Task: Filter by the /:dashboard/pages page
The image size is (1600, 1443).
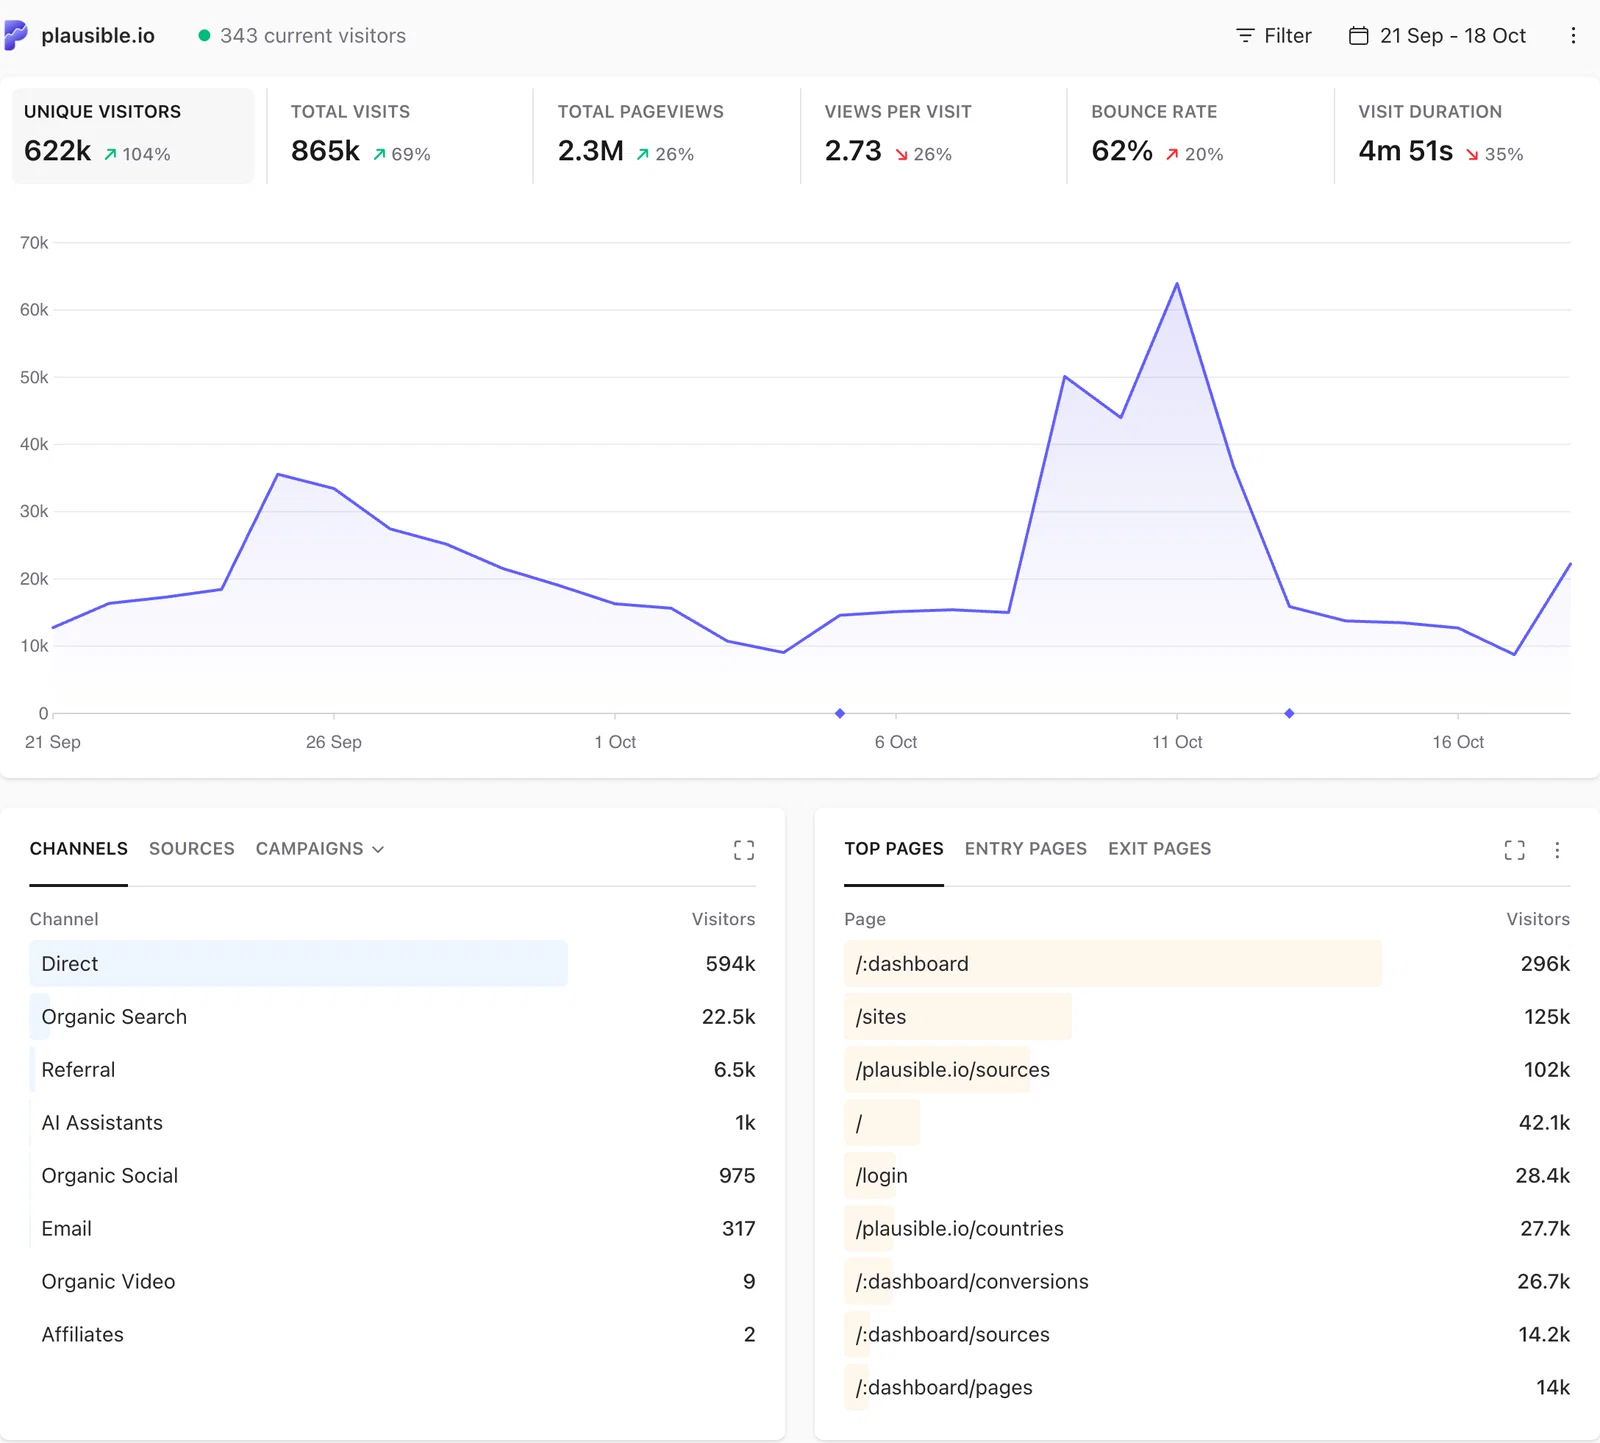Action: [x=1207, y=1388]
